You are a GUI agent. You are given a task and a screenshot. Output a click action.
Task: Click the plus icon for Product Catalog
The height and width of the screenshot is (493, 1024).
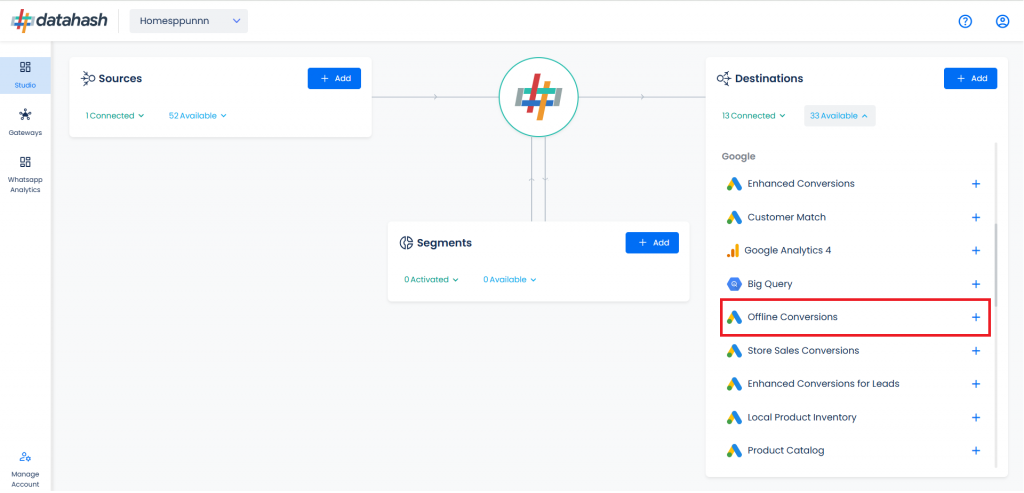(x=976, y=451)
